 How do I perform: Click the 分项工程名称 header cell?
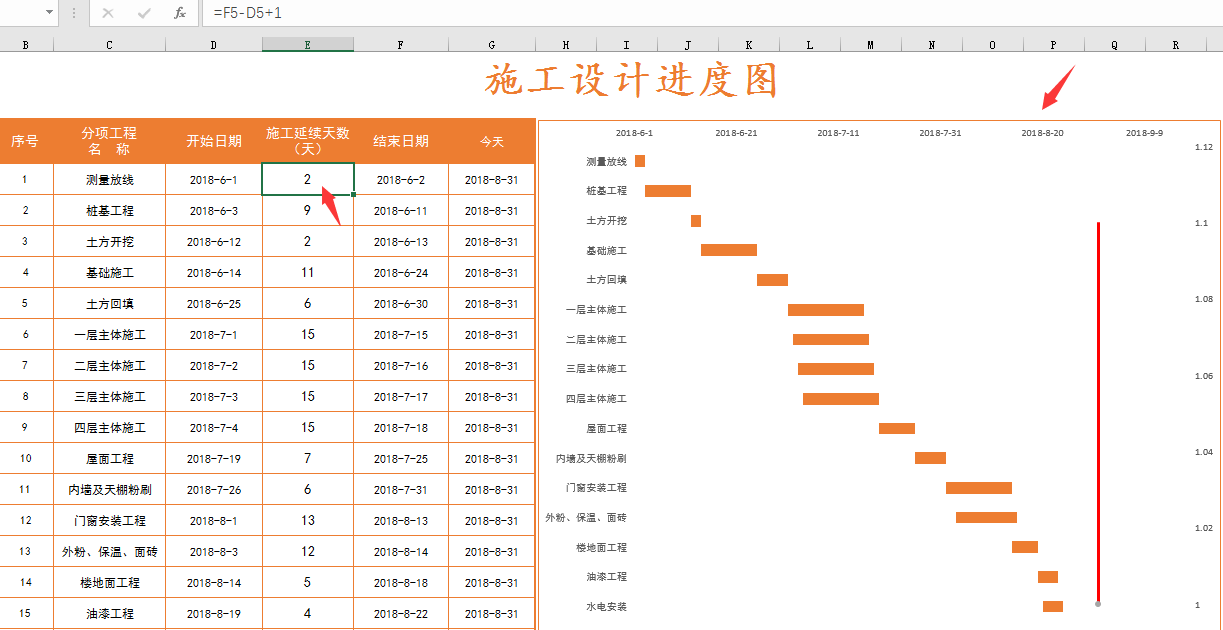coord(109,141)
